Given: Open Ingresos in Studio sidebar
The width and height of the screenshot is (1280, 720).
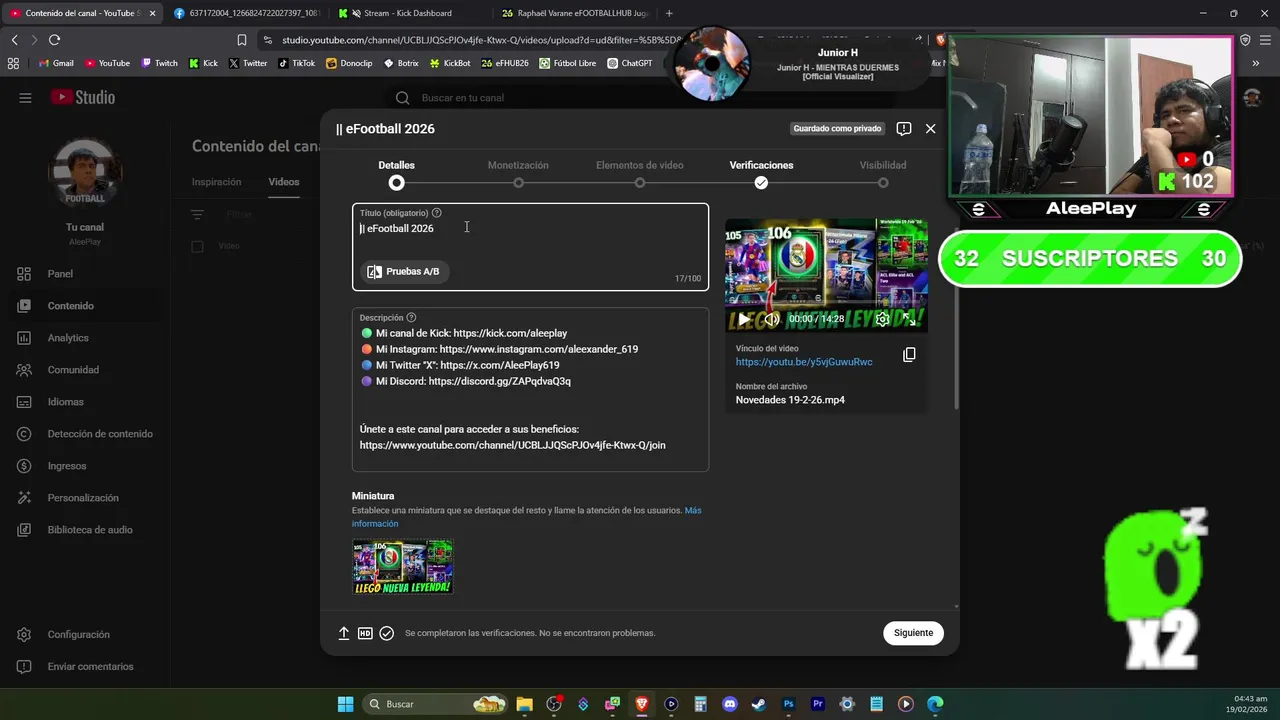Looking at the screenshot, I should [x=84, y=466].
